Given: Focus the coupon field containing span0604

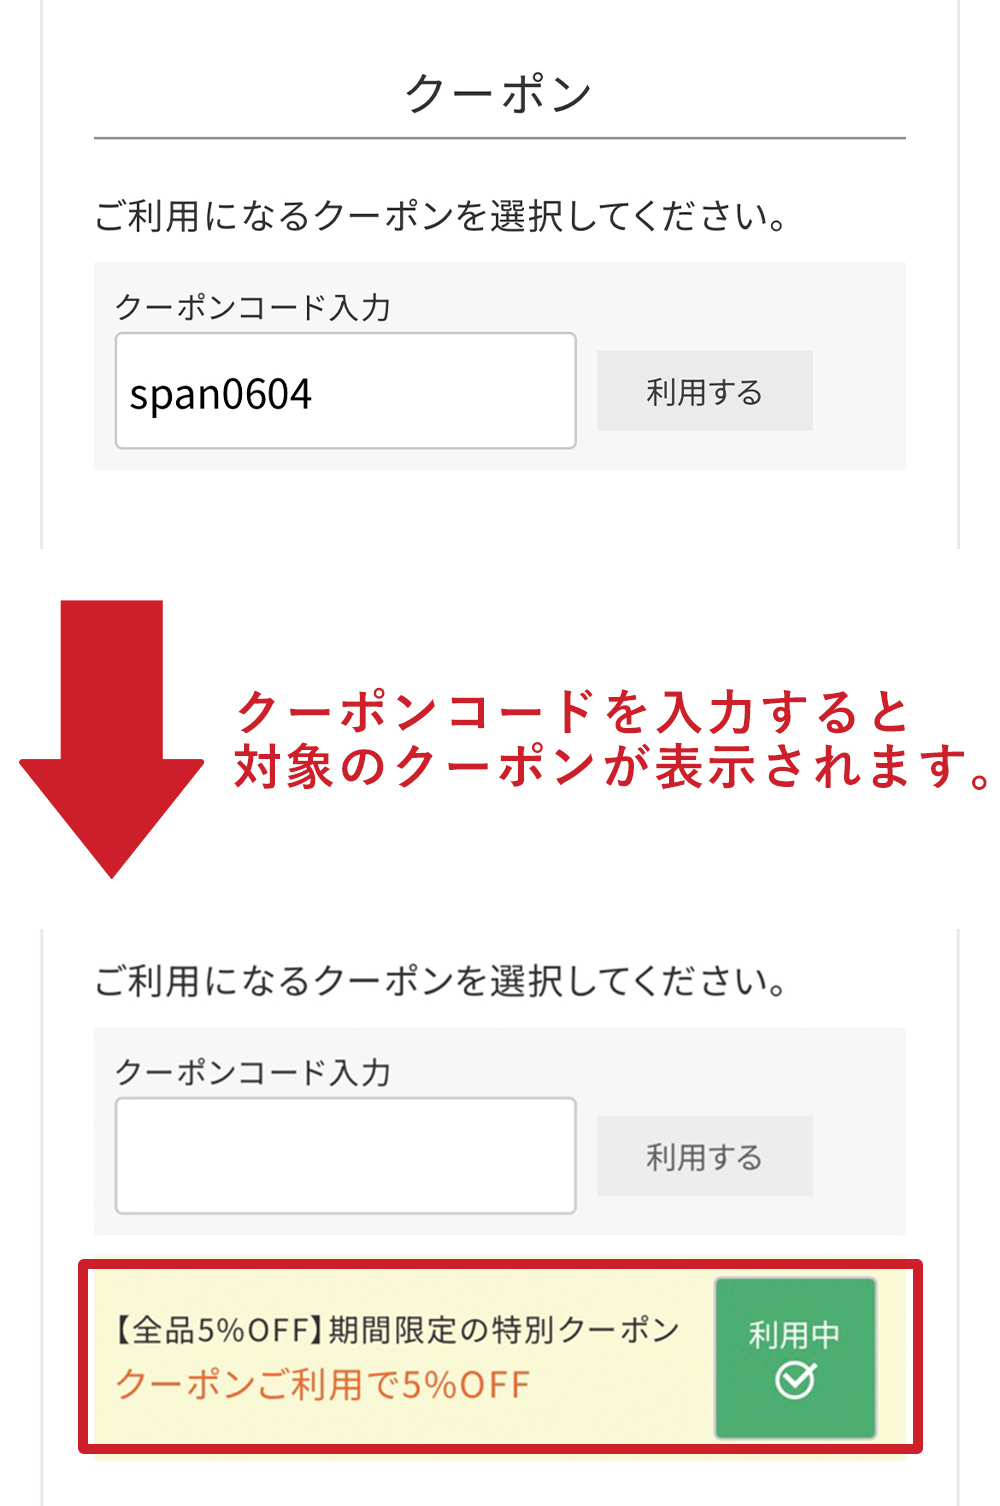Looking at the screenshot, I should coord(345,391).
